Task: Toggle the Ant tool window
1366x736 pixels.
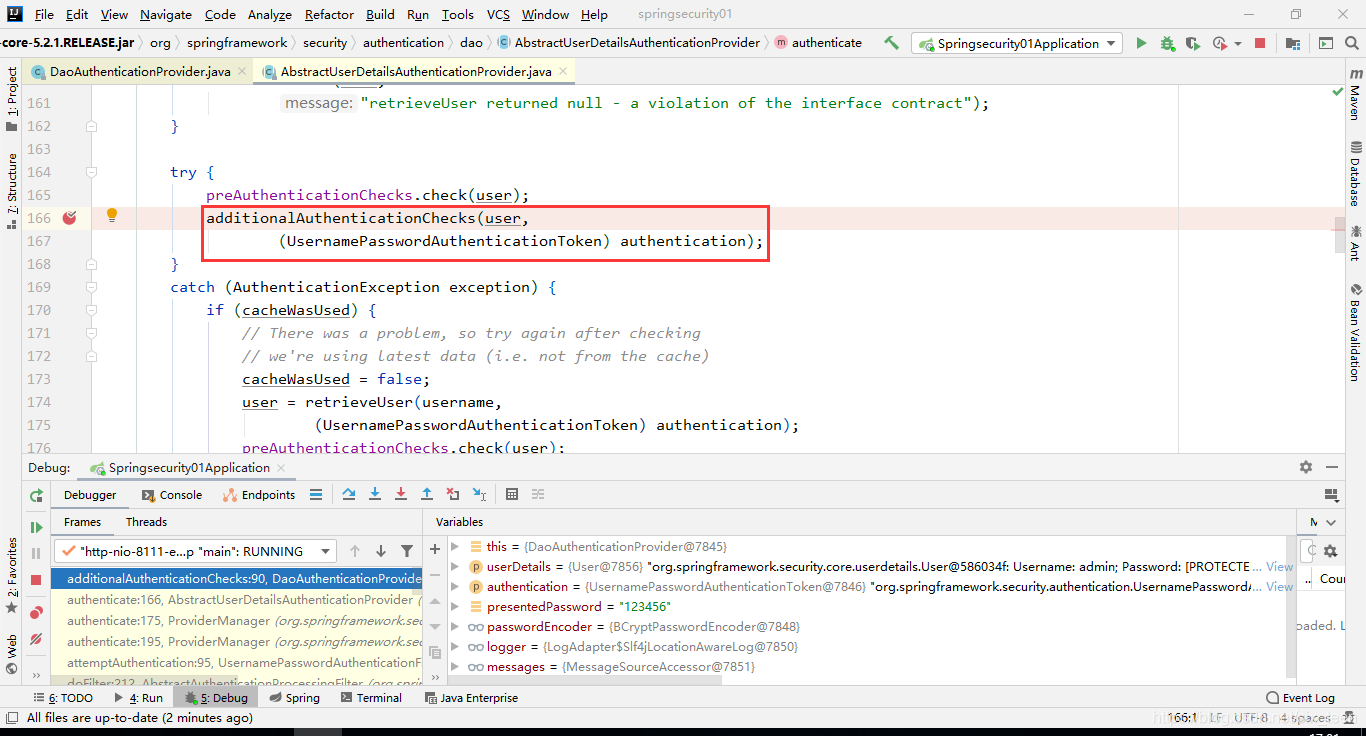Action: click(x=1354, y=243)
